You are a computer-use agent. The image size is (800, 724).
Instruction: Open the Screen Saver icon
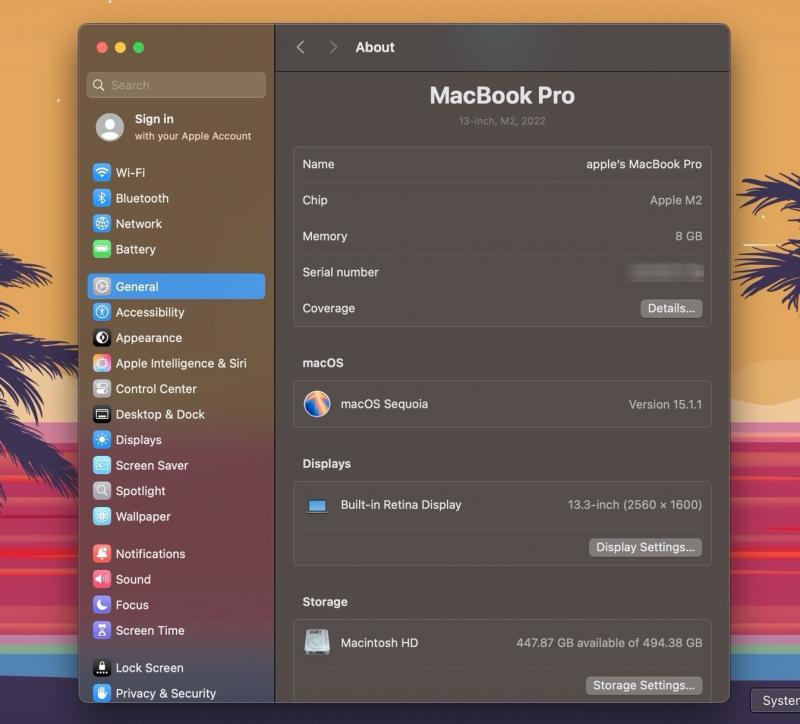click(102, 465)
